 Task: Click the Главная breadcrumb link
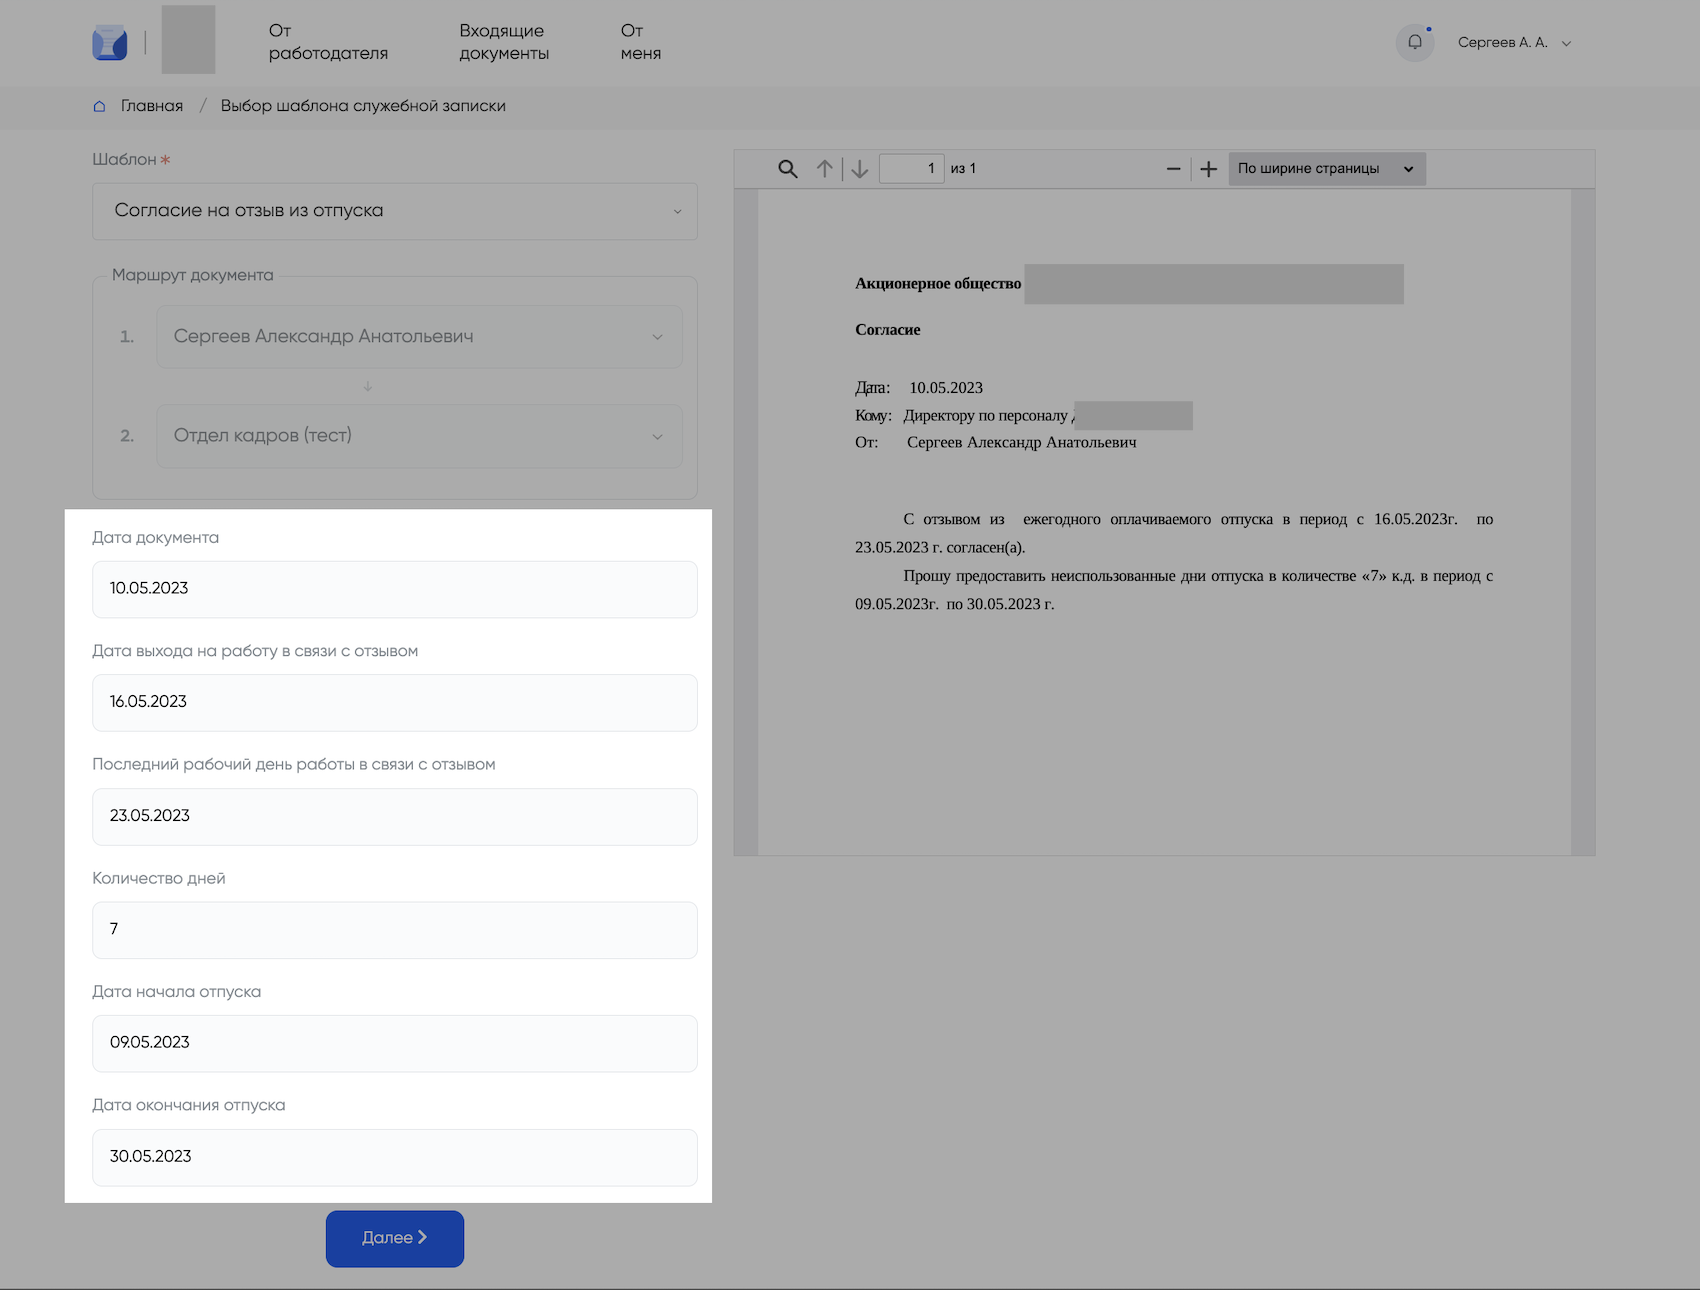point(152,106)
